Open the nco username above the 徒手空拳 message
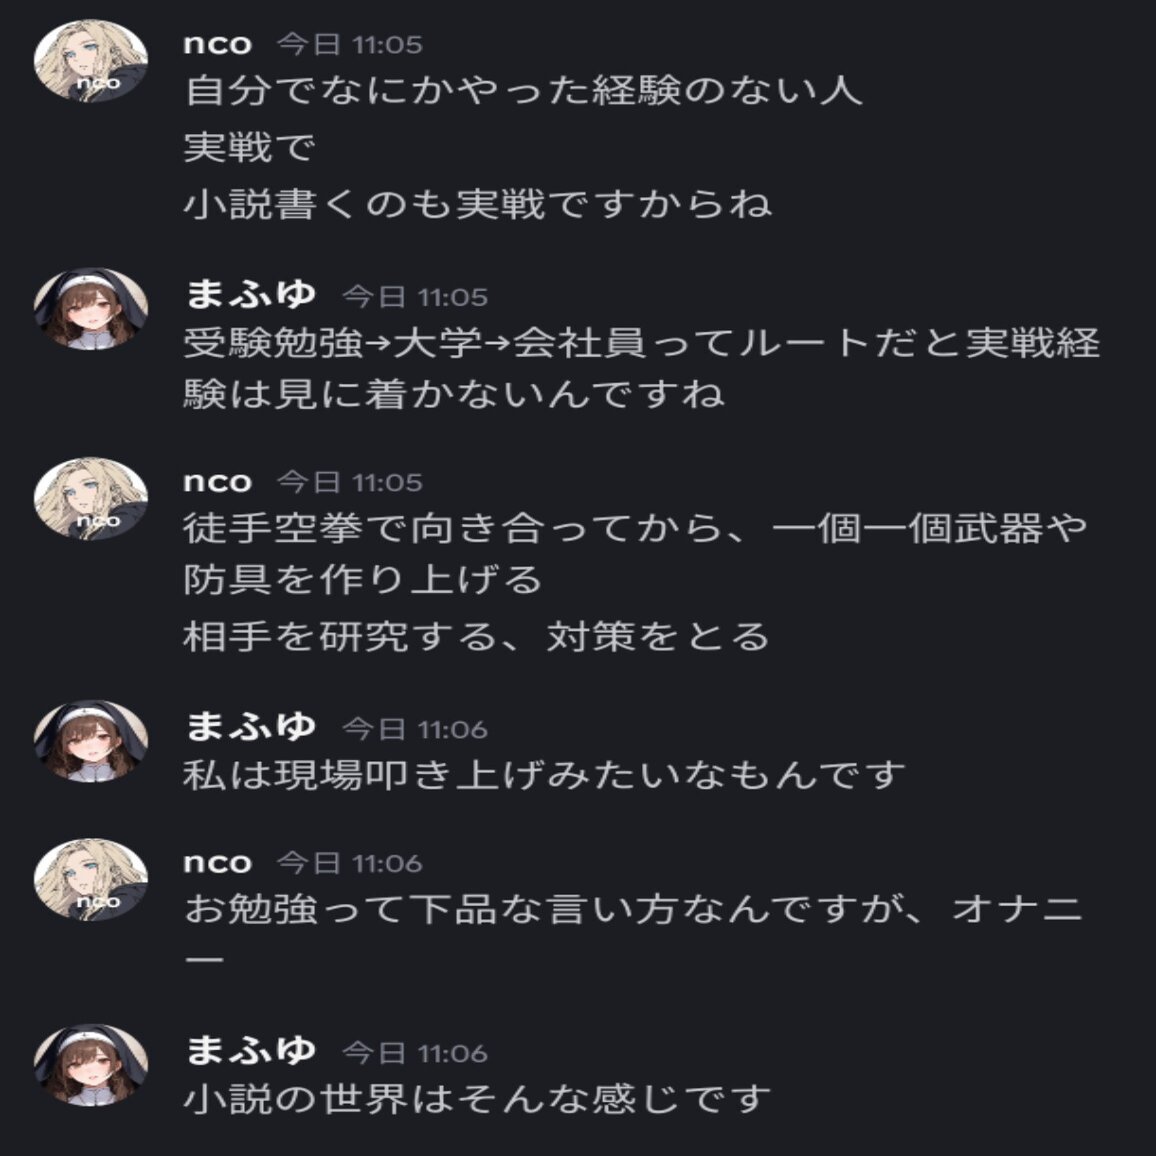The height and width of the screenshot is (1156, 1156). click(217, 482)
